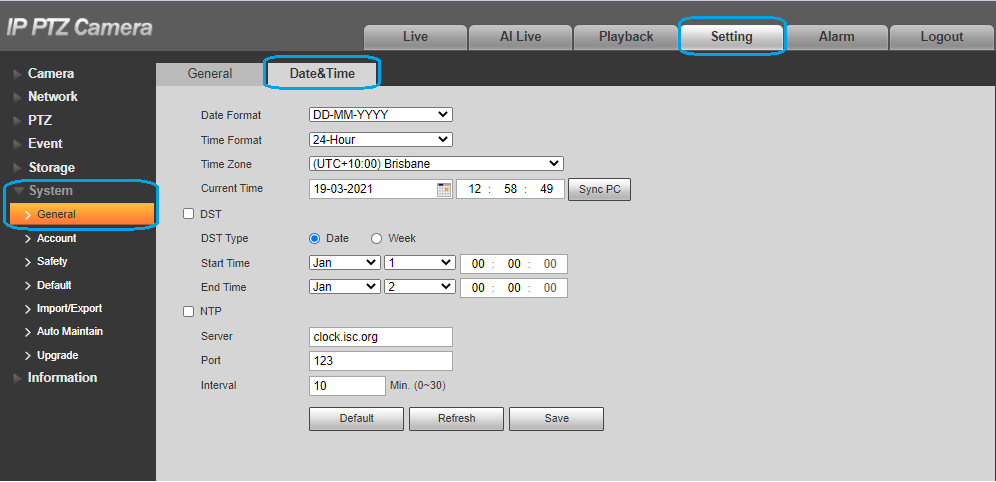
Task: Select the Week DST type radio
Action: (376, 239)
